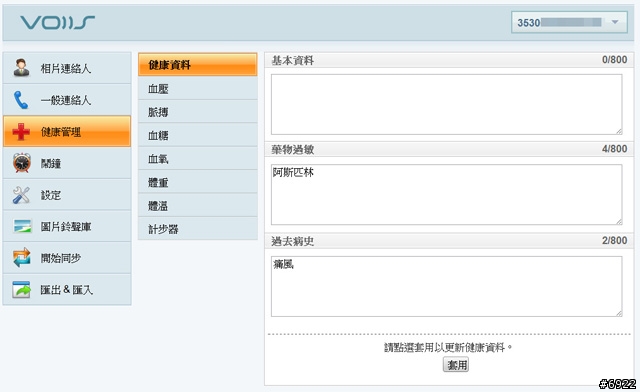Click the 基本資料 text area resize handle
640x392 pixels.
pos(619,131)
